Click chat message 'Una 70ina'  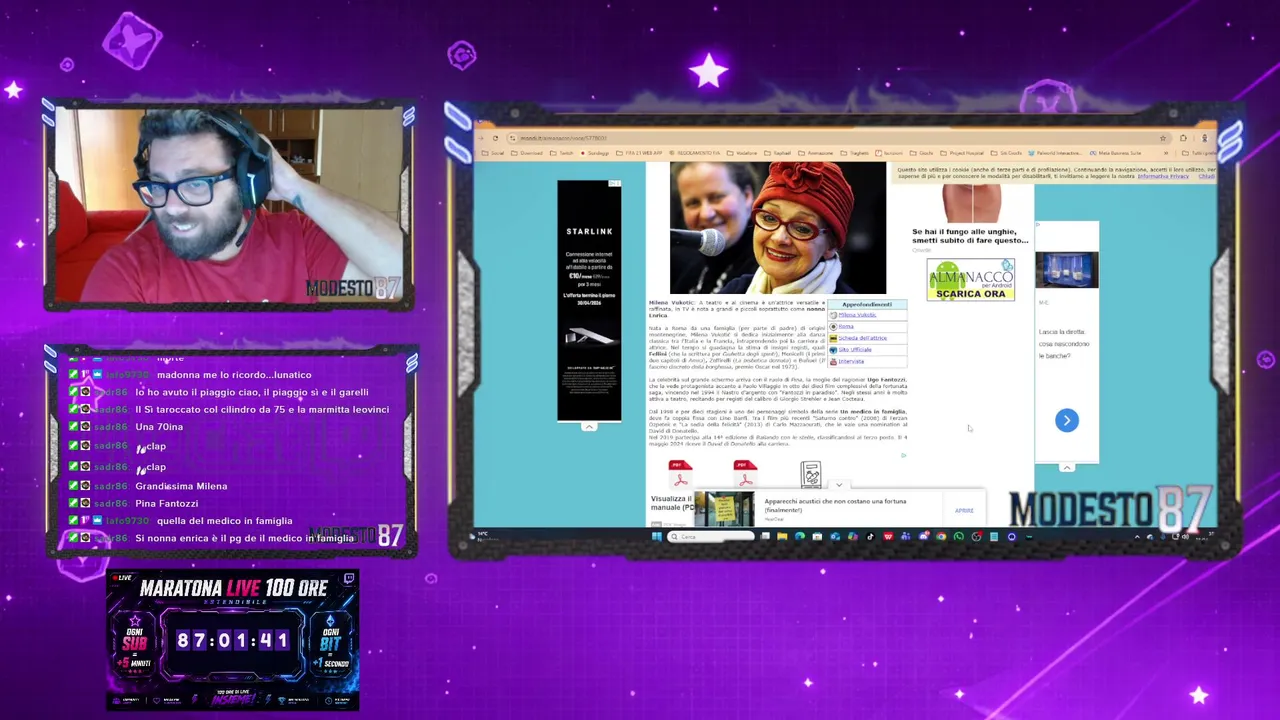(x=159, y=427)
